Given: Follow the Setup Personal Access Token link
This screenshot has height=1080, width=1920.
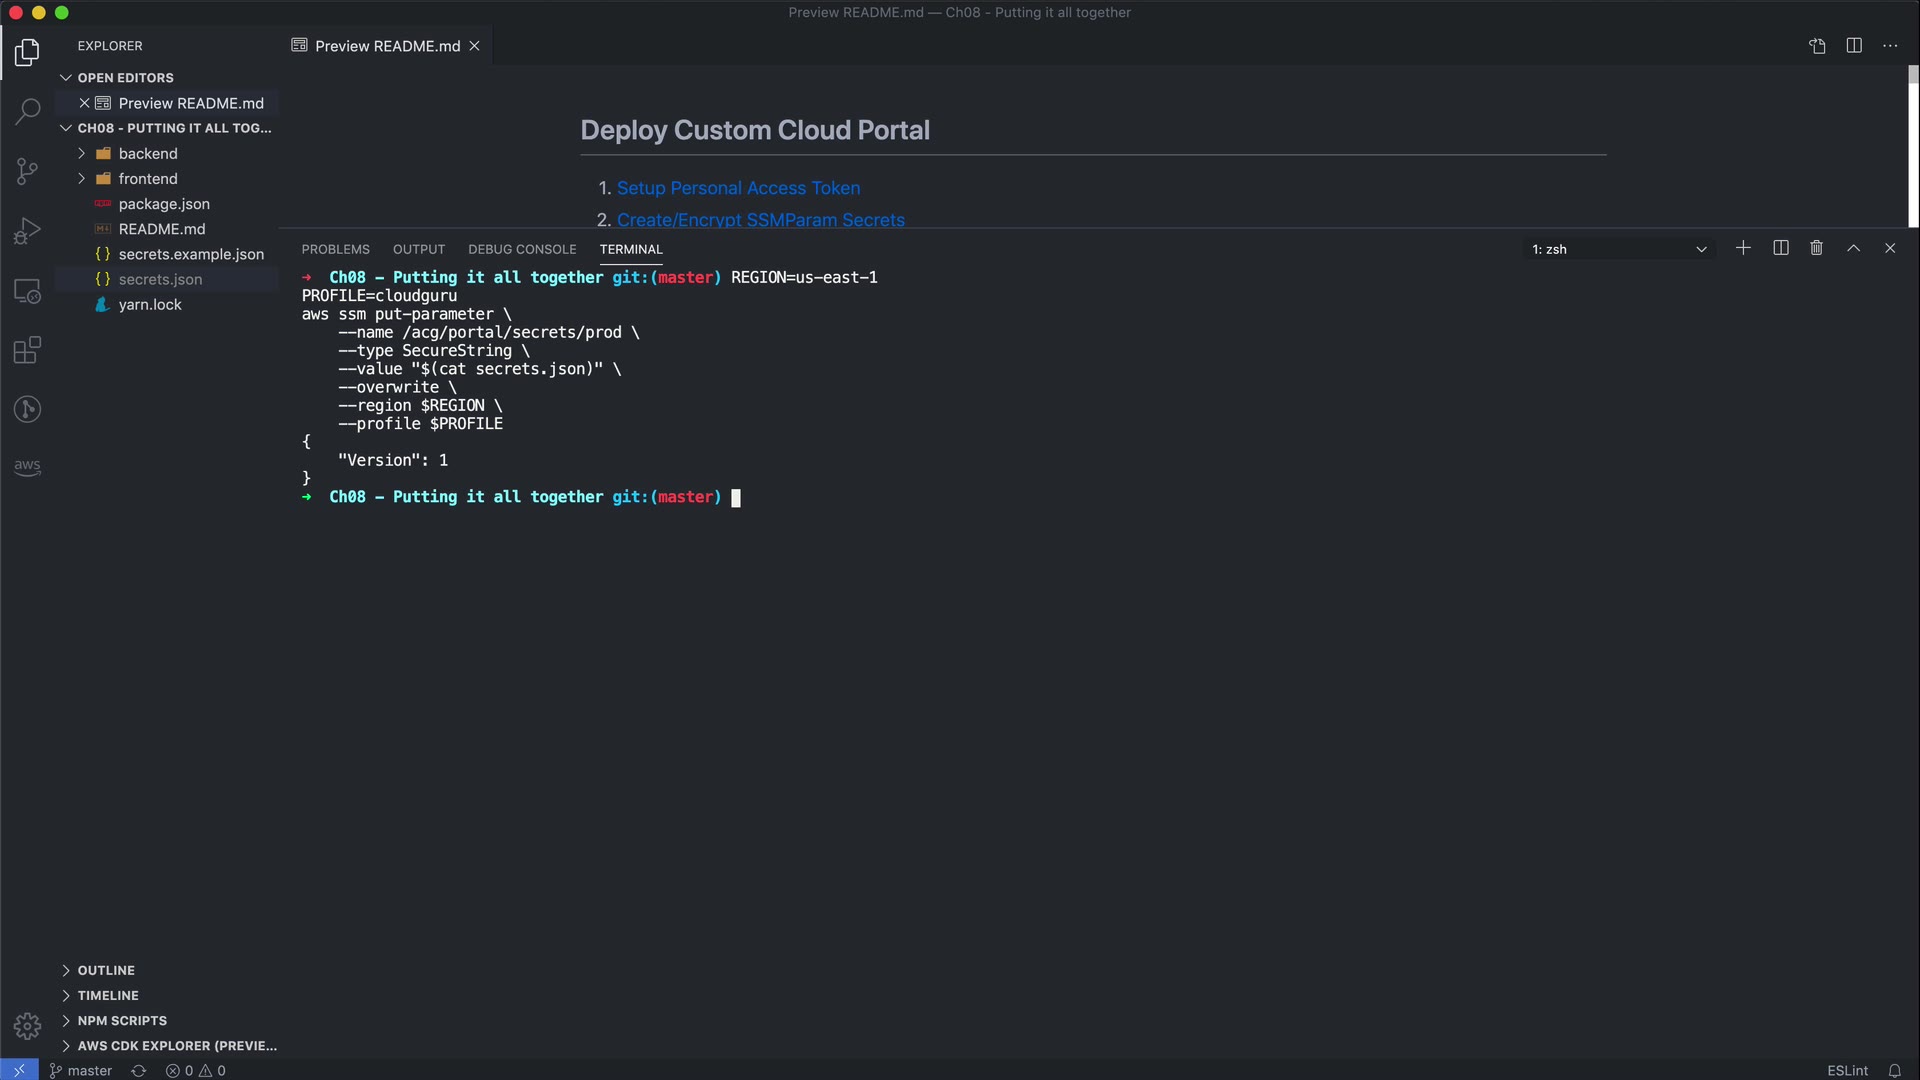Looking at the screenshot, I should (738, 188).
